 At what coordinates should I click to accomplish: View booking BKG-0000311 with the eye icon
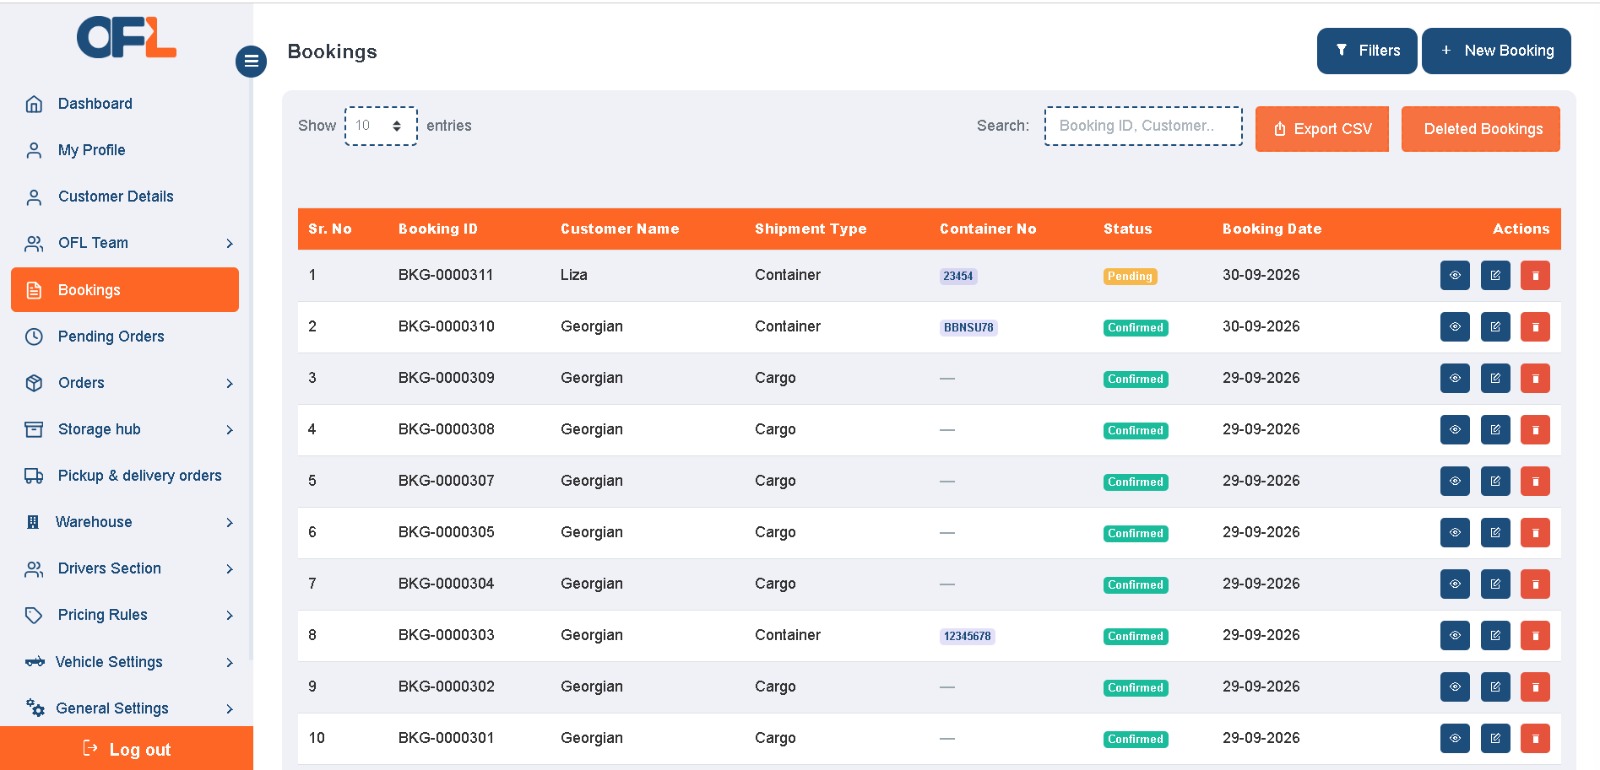point(1455,275)
